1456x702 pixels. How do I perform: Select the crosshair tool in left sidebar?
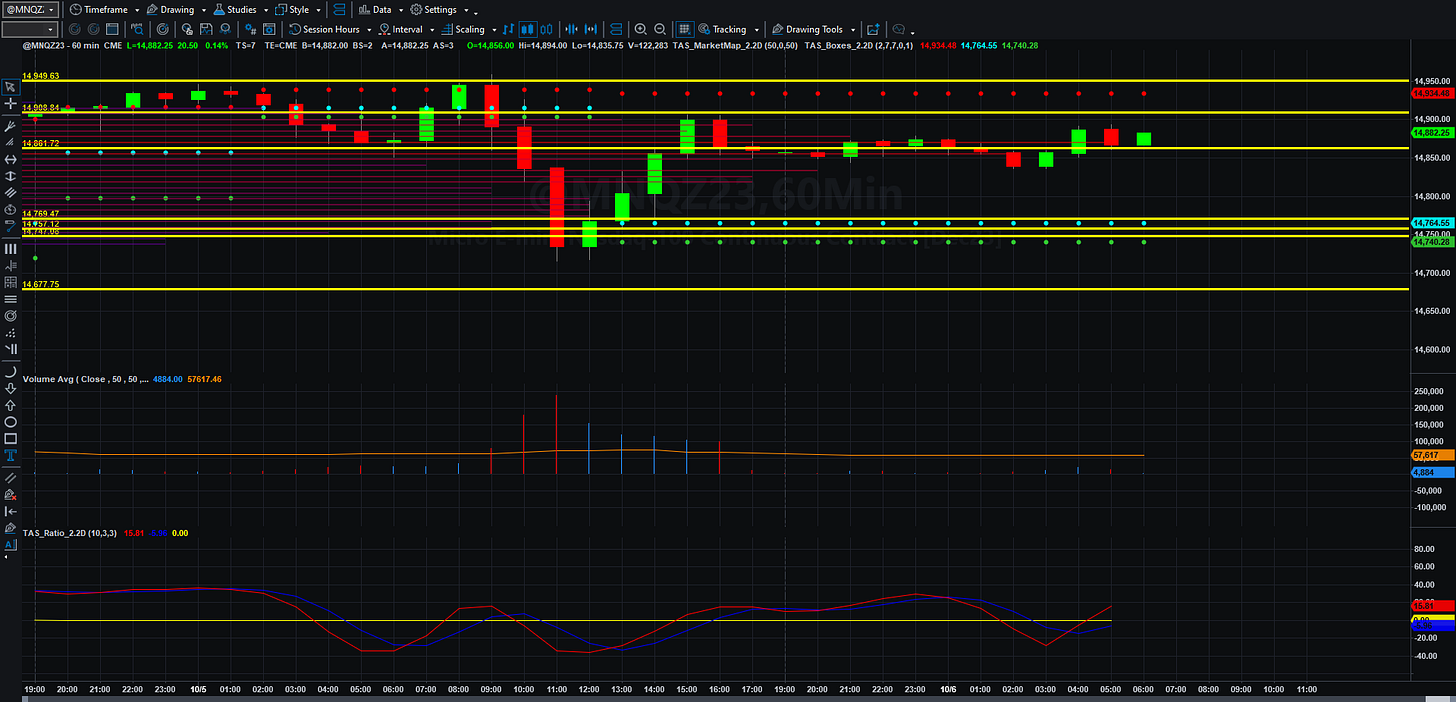click(10, 103)
